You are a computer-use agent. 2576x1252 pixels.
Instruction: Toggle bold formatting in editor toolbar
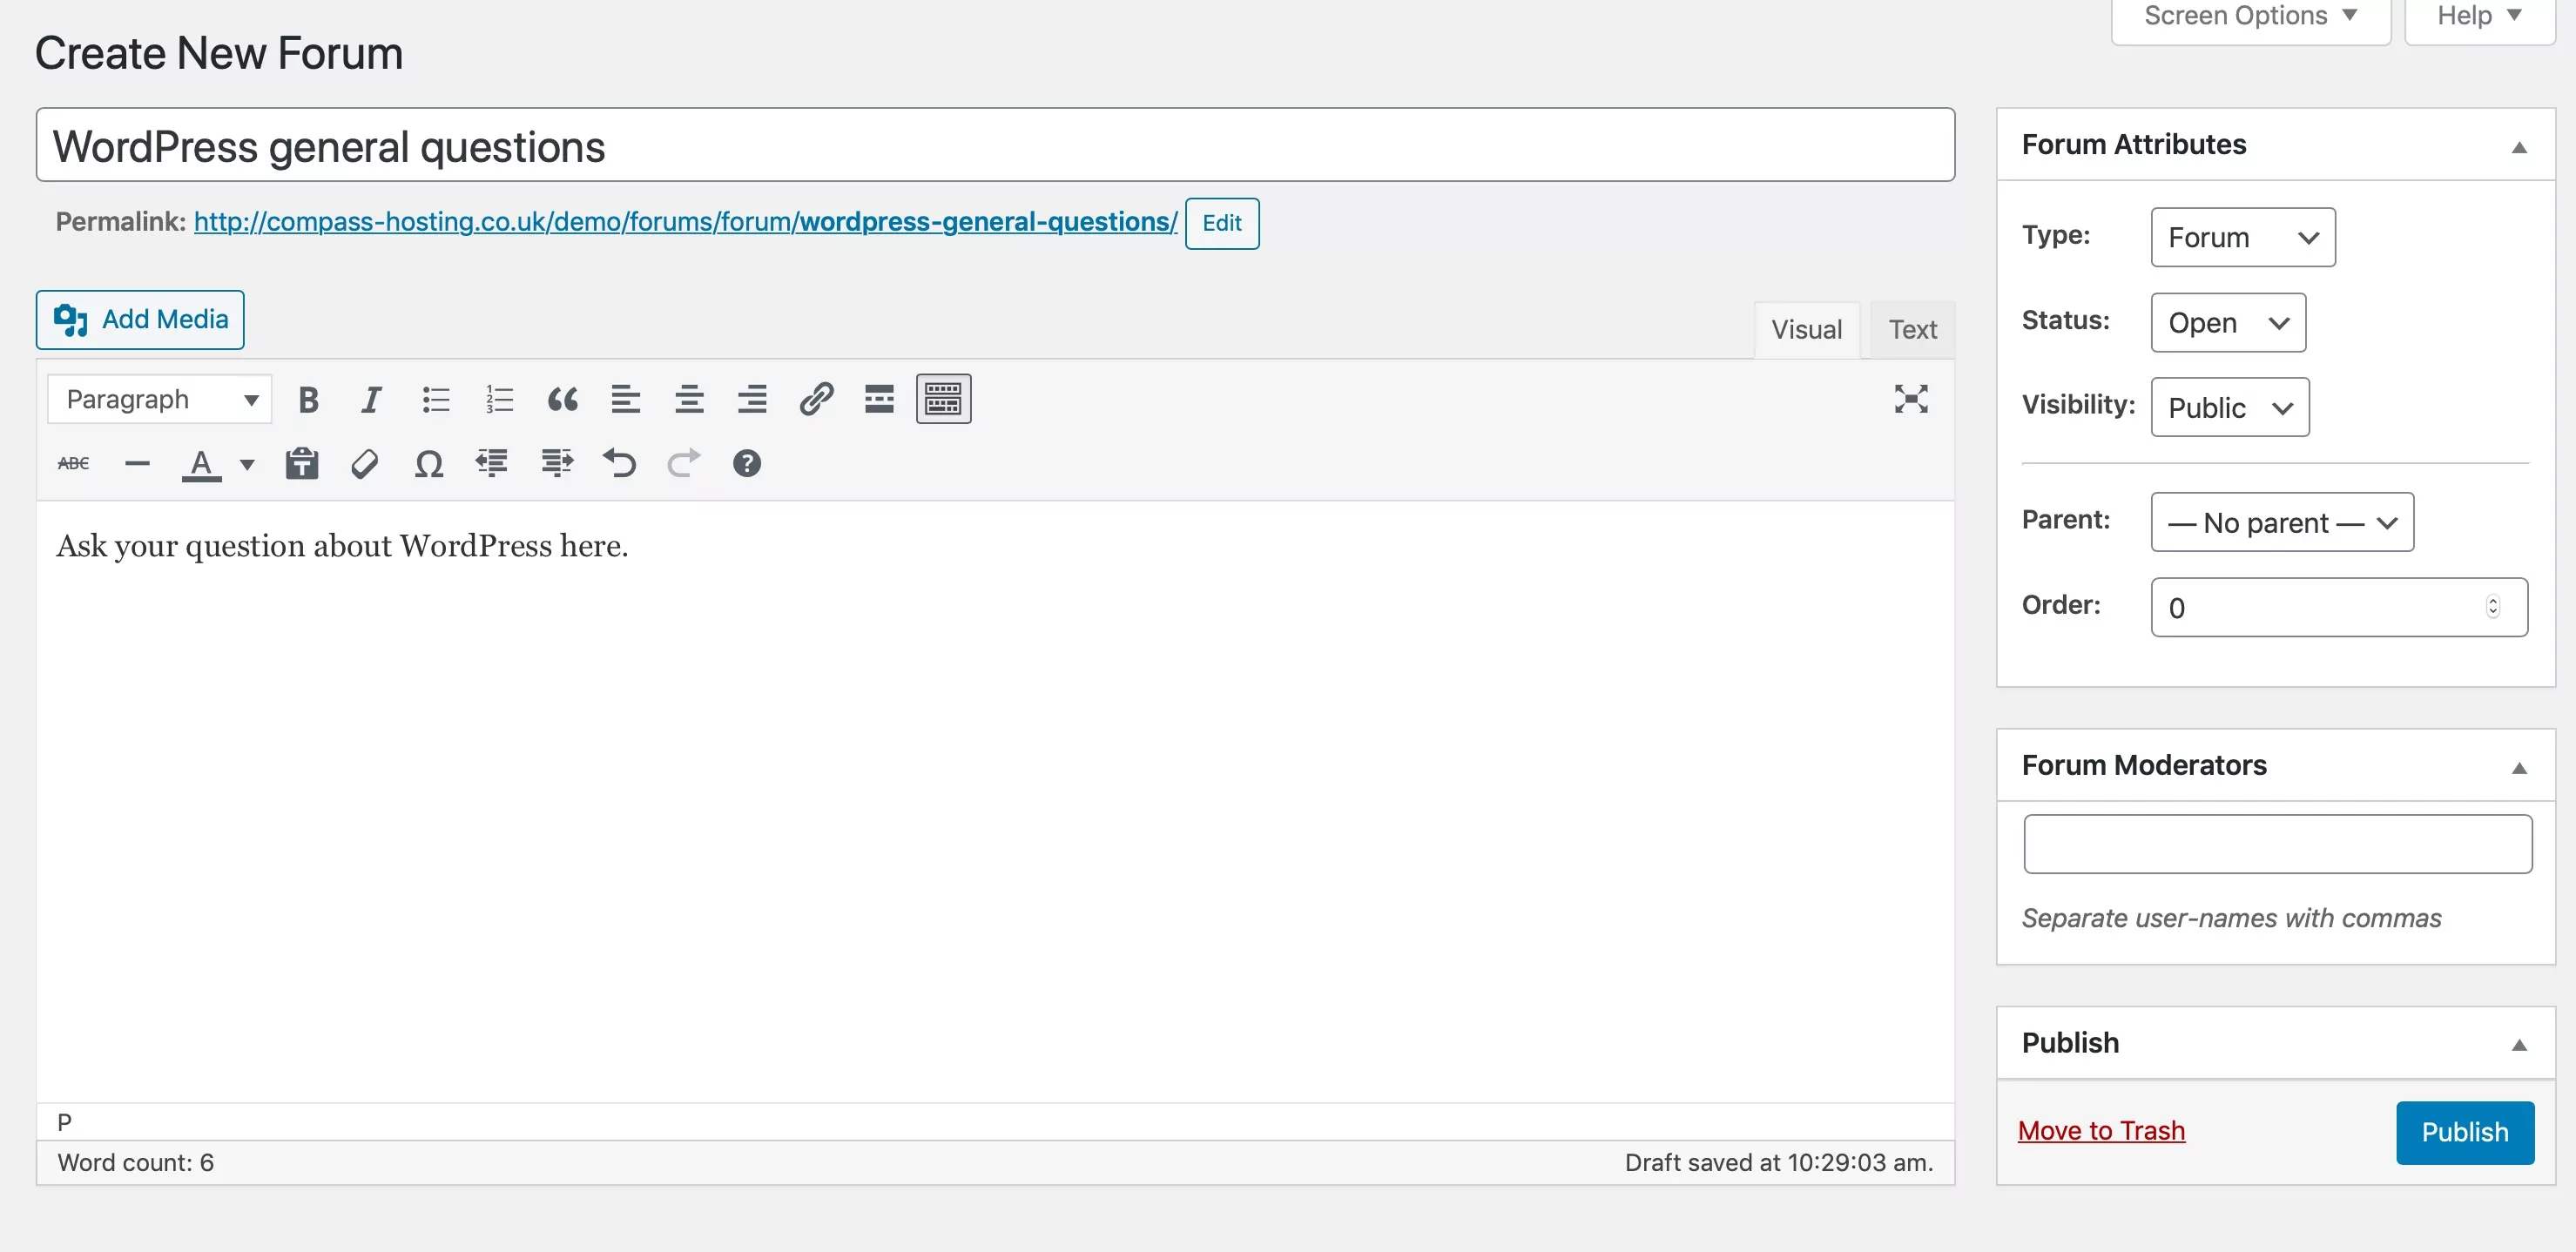tap(308, 400)
